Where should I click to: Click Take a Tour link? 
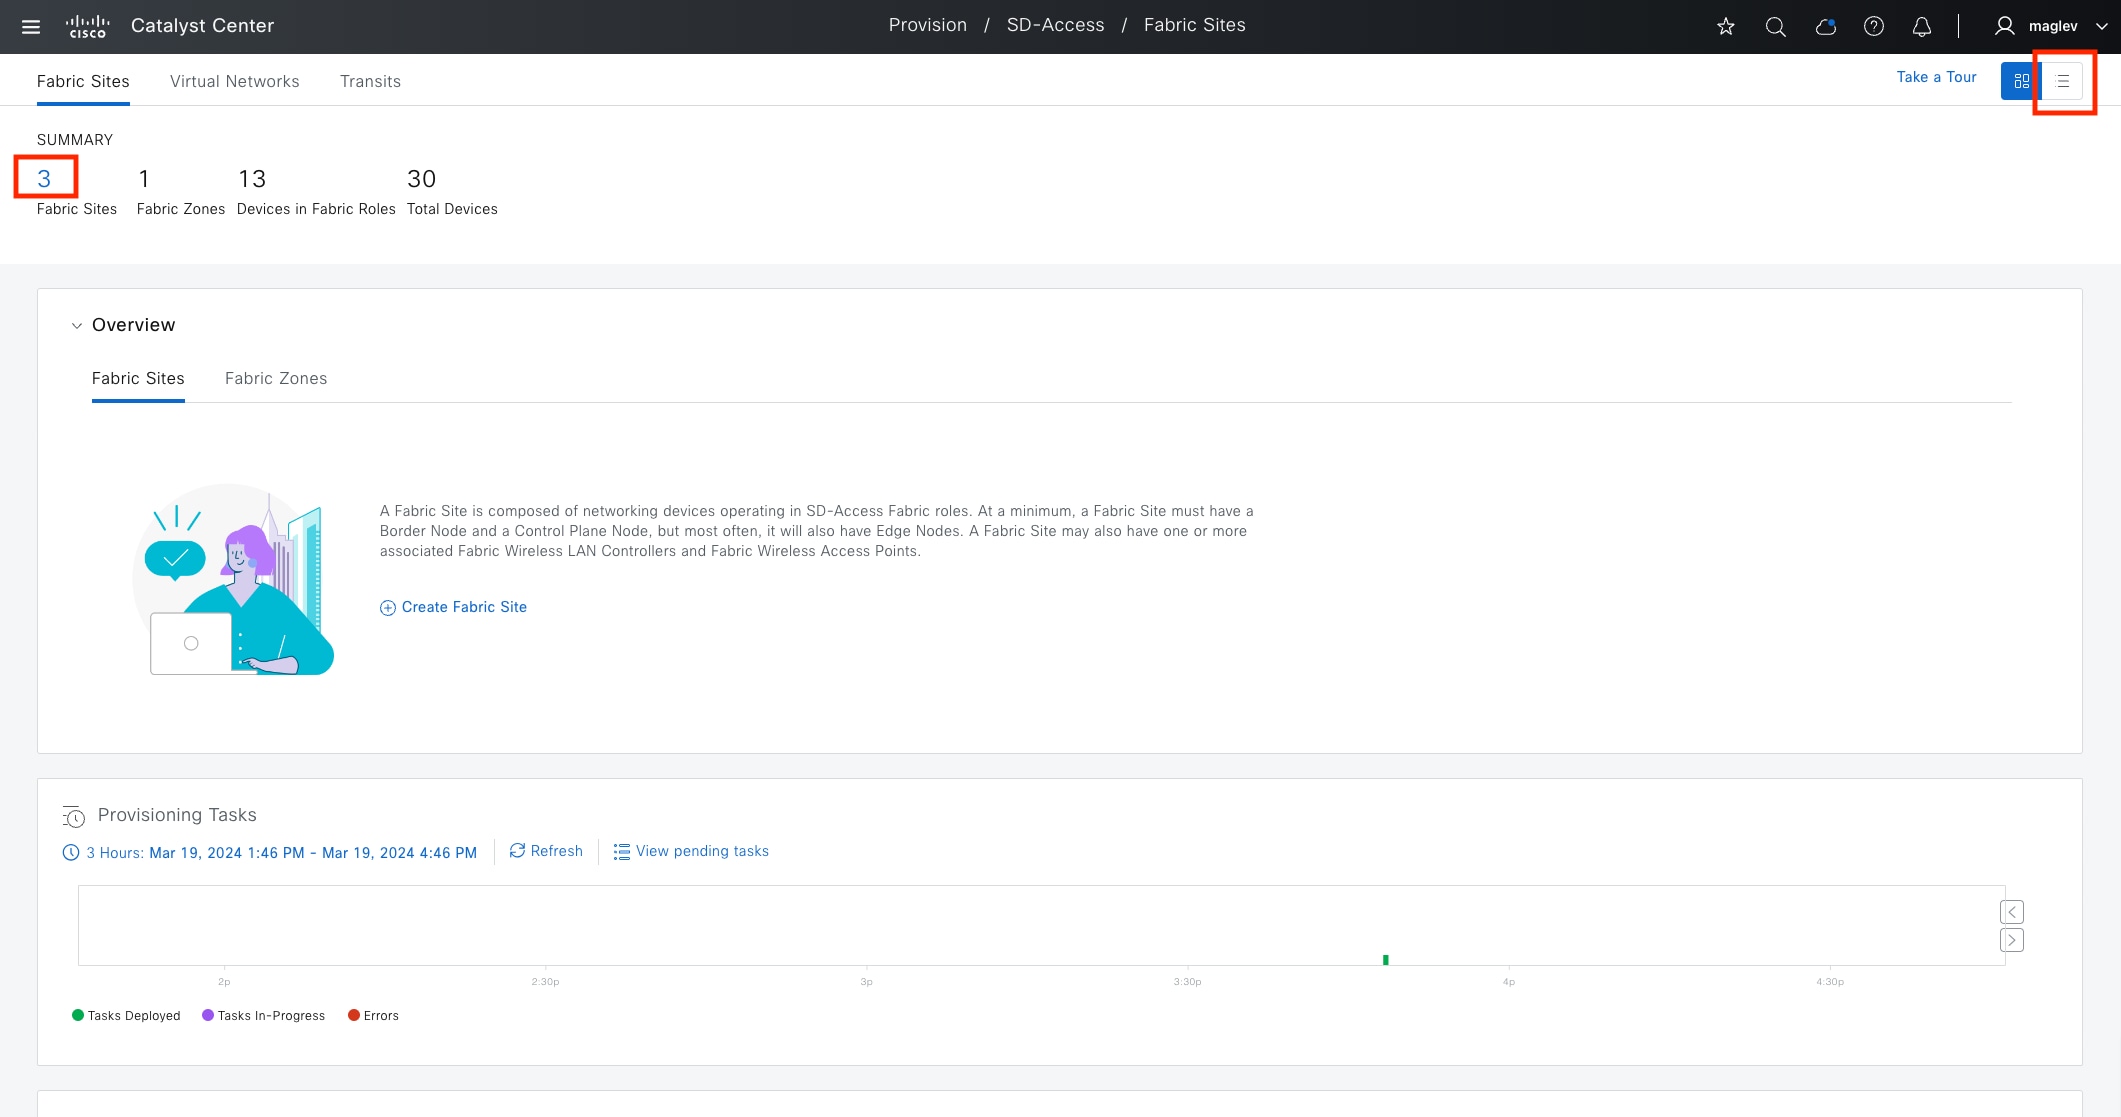[1936, 77]
